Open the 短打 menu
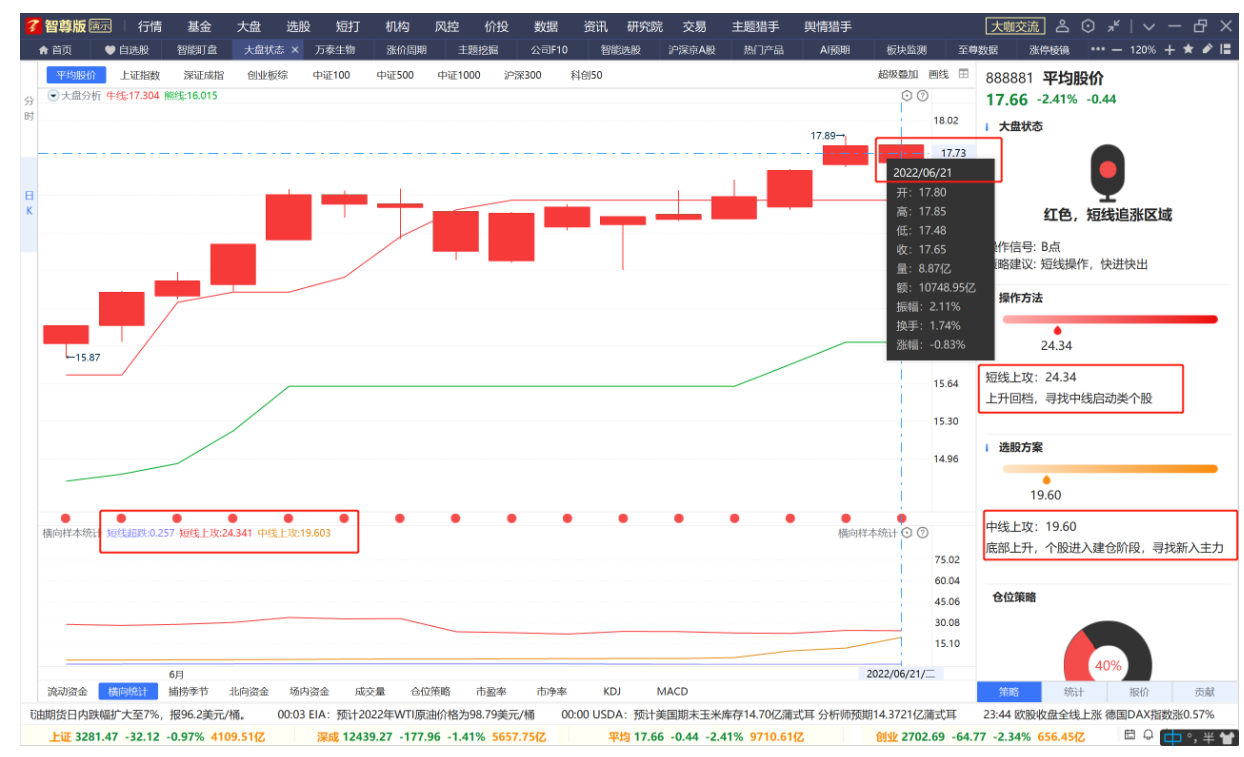Image resolution: width=1244 pixels, height=757 pixels. pyautogui.click(x=347, y=27)
